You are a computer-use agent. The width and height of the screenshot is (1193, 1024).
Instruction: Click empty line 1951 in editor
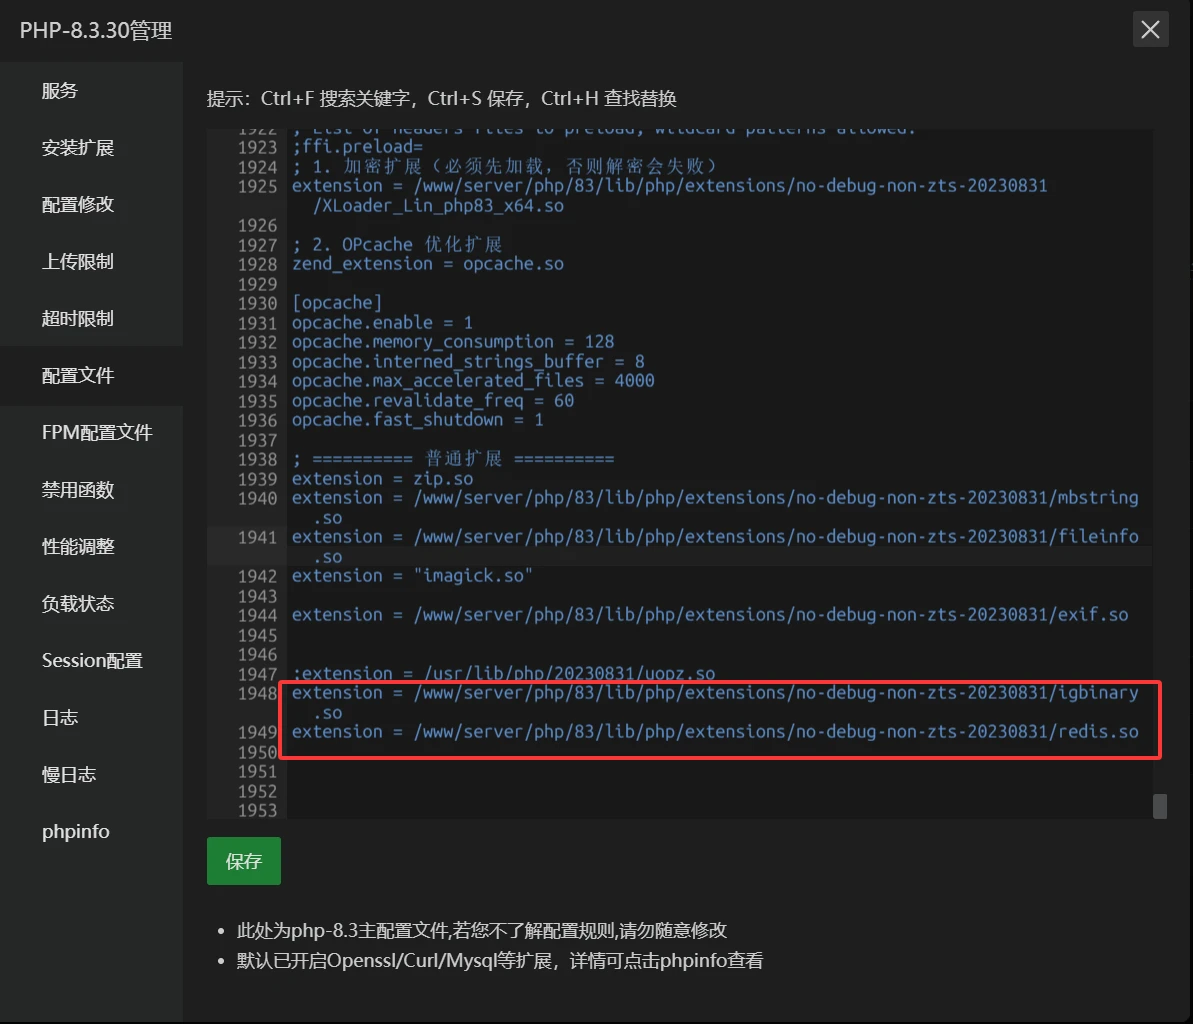(719, 771)
